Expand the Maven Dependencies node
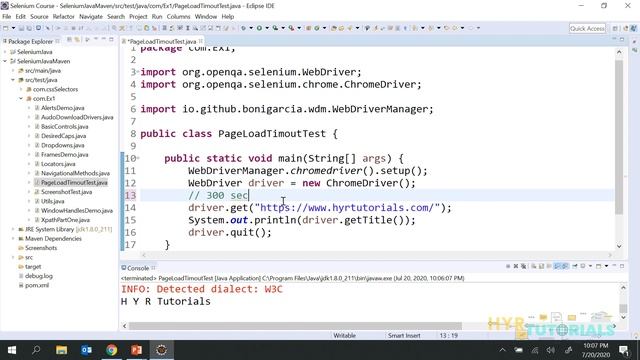 click(x=13, y=239)
